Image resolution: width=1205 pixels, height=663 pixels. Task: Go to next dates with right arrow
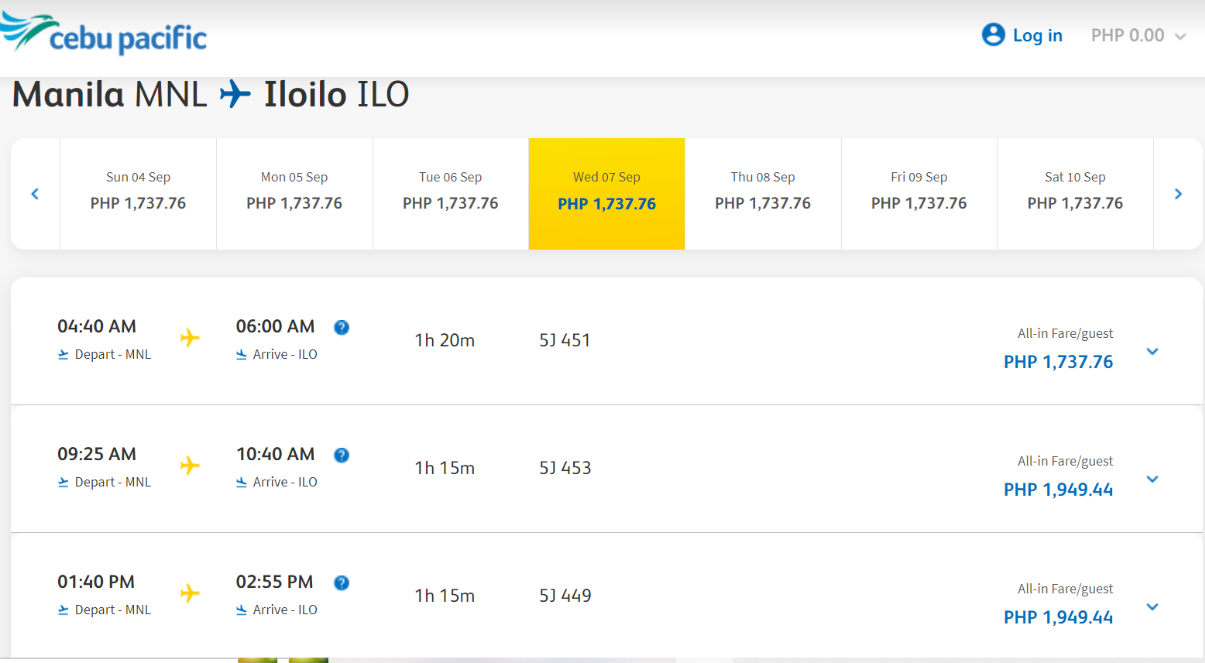[x=1178, y=194]
